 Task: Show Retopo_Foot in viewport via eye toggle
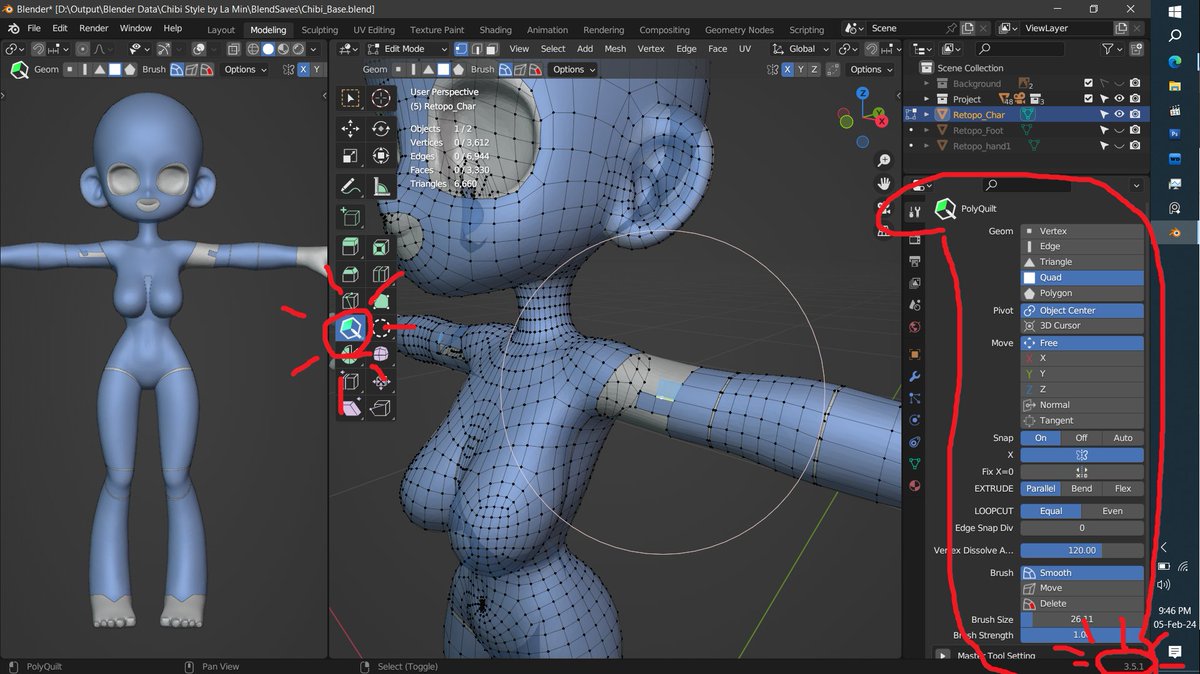point(1120,130)
